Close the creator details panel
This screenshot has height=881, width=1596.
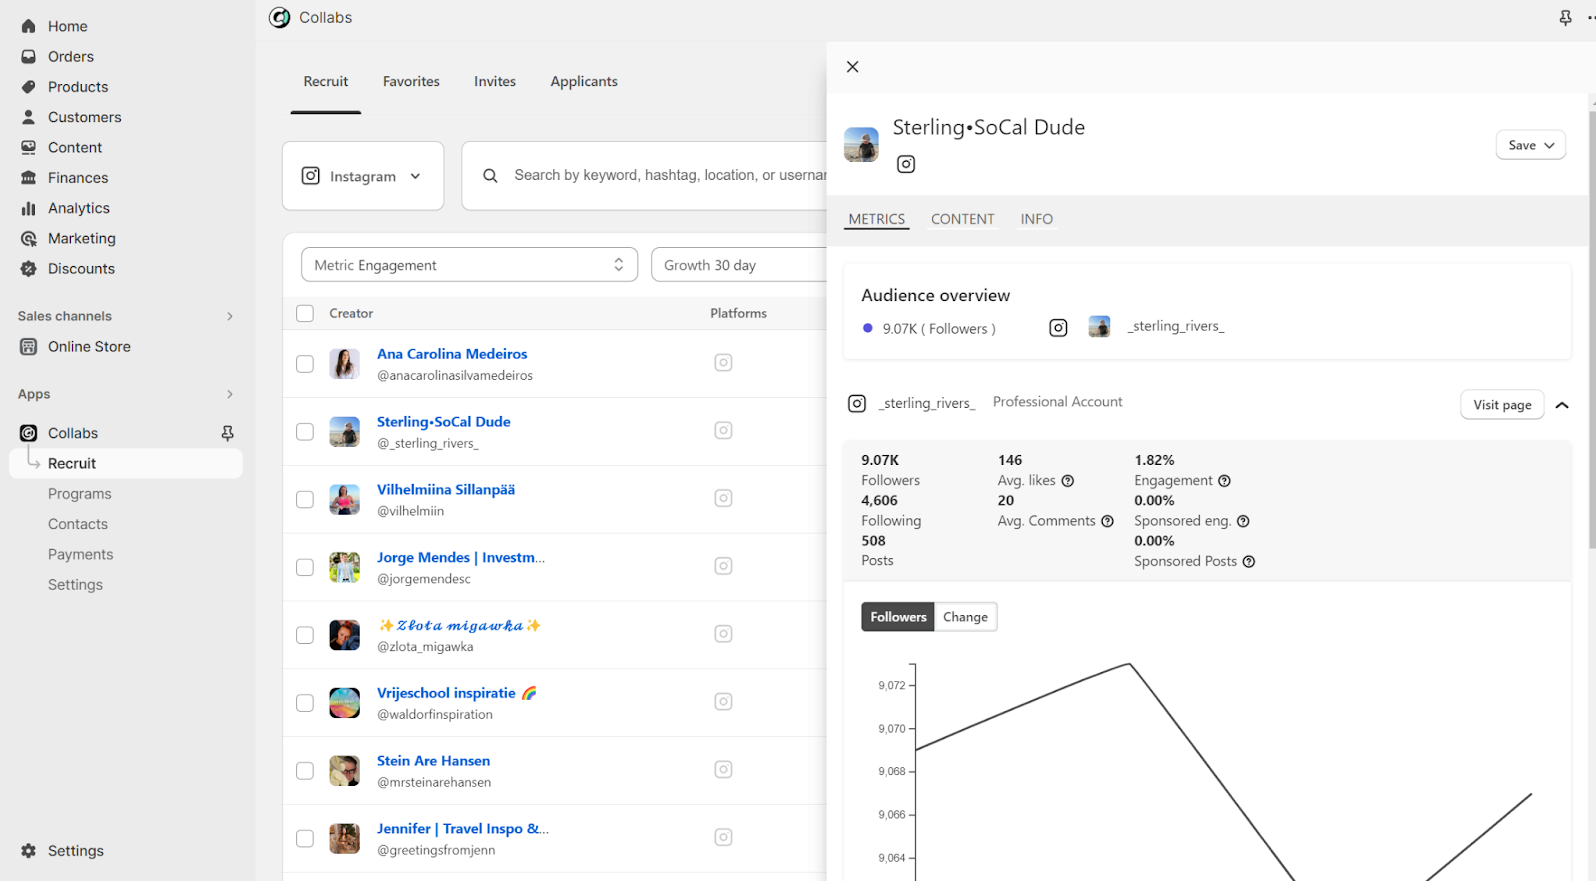(852, 67)
